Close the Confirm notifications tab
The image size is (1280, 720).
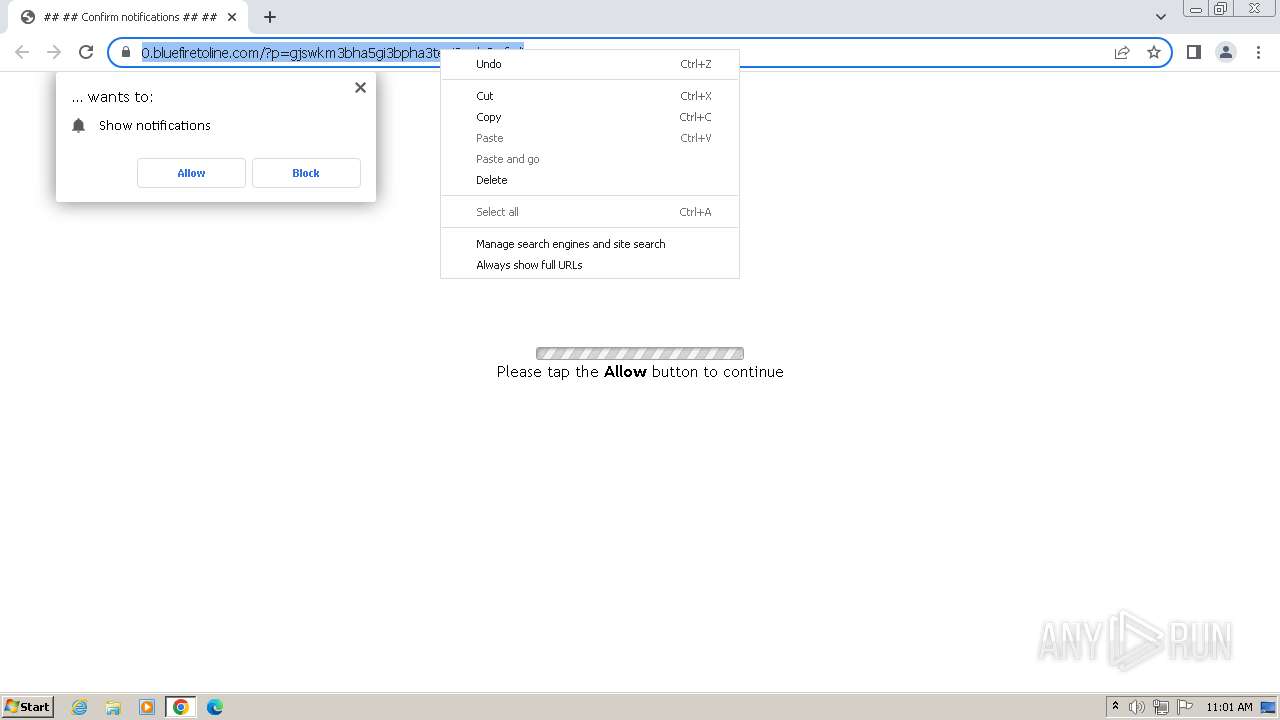tap(233, 17)
